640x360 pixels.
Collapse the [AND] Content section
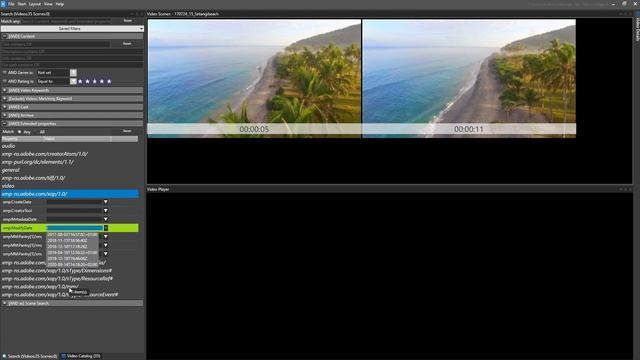[x=4, y=36]
